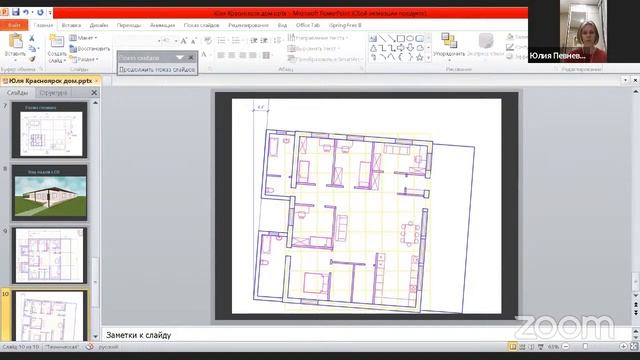
Task: Click the Save icon in quick access toolbar
Action: click(x=16, y=12)
